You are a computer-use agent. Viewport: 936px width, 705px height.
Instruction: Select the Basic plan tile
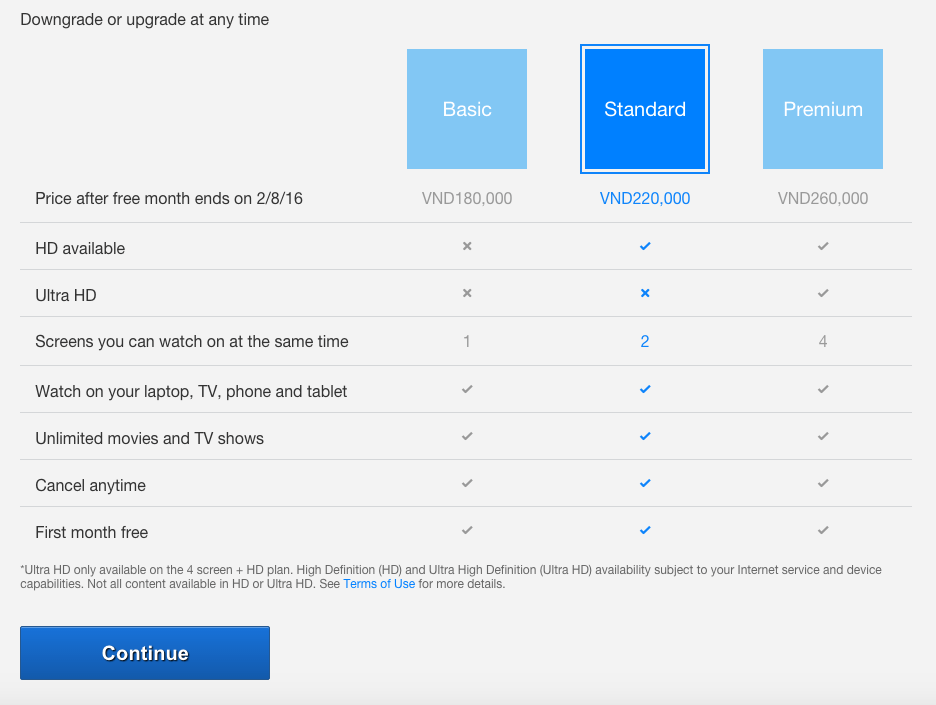pyautogui.click(x=467, y=109)
